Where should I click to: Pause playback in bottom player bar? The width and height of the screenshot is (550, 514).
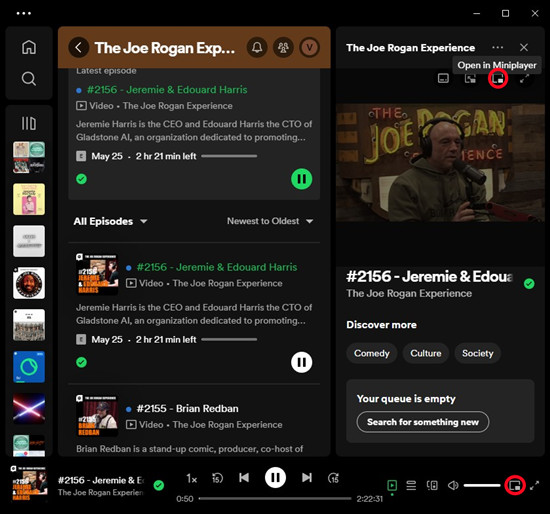[275, 478]
